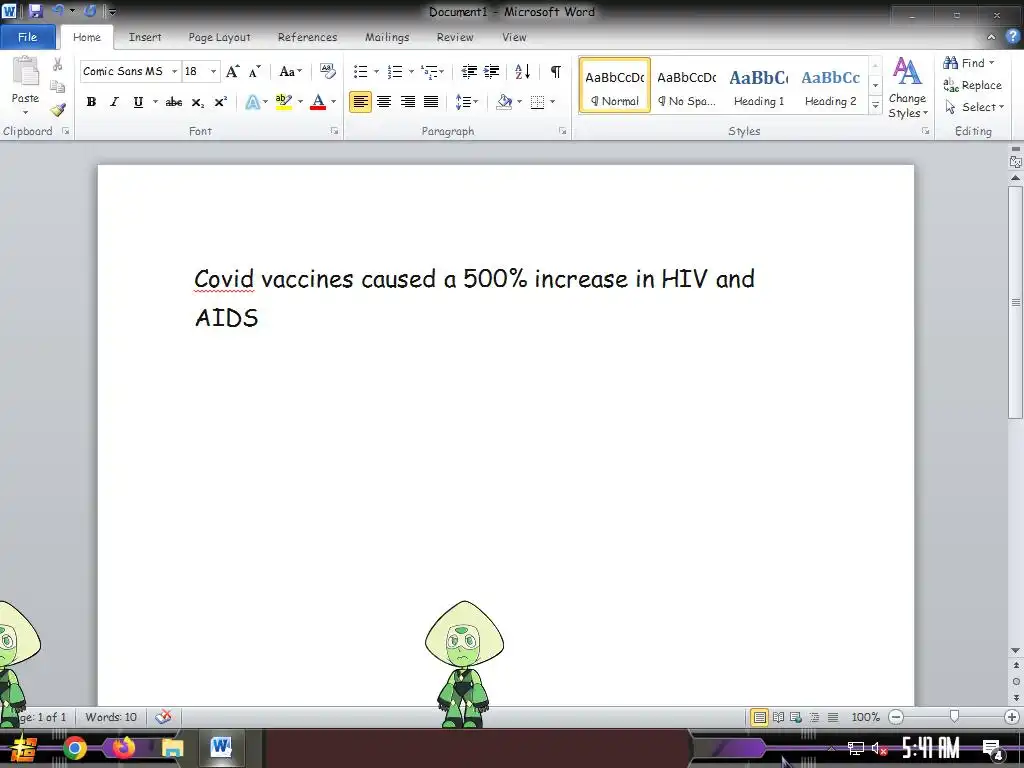1024x768 pixels.
Task: Toggle Align Text Left
Action: pos(360,102)
